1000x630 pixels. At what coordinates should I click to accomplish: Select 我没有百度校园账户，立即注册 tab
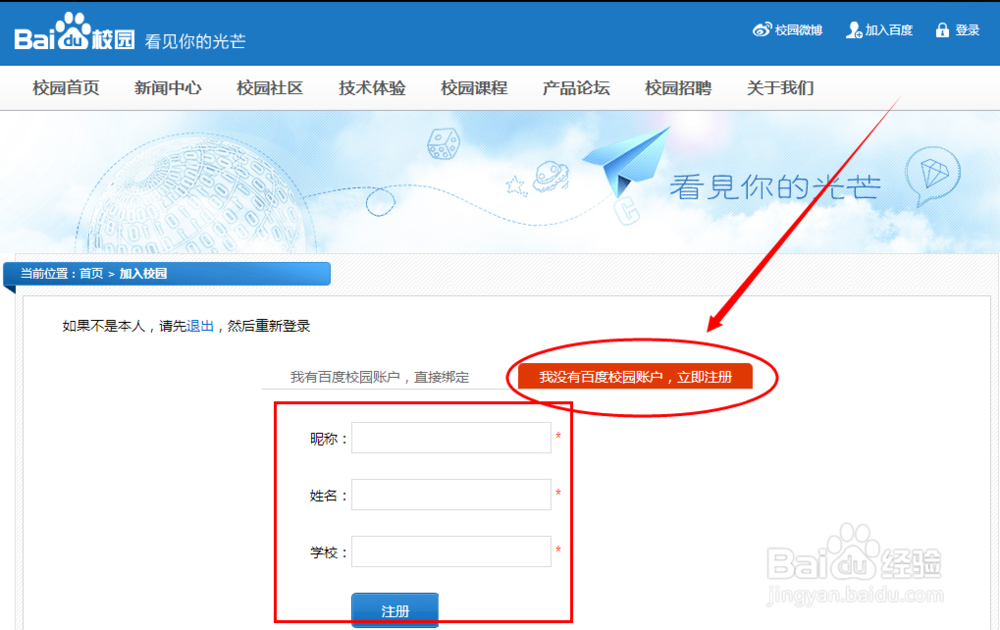point(635,377)
